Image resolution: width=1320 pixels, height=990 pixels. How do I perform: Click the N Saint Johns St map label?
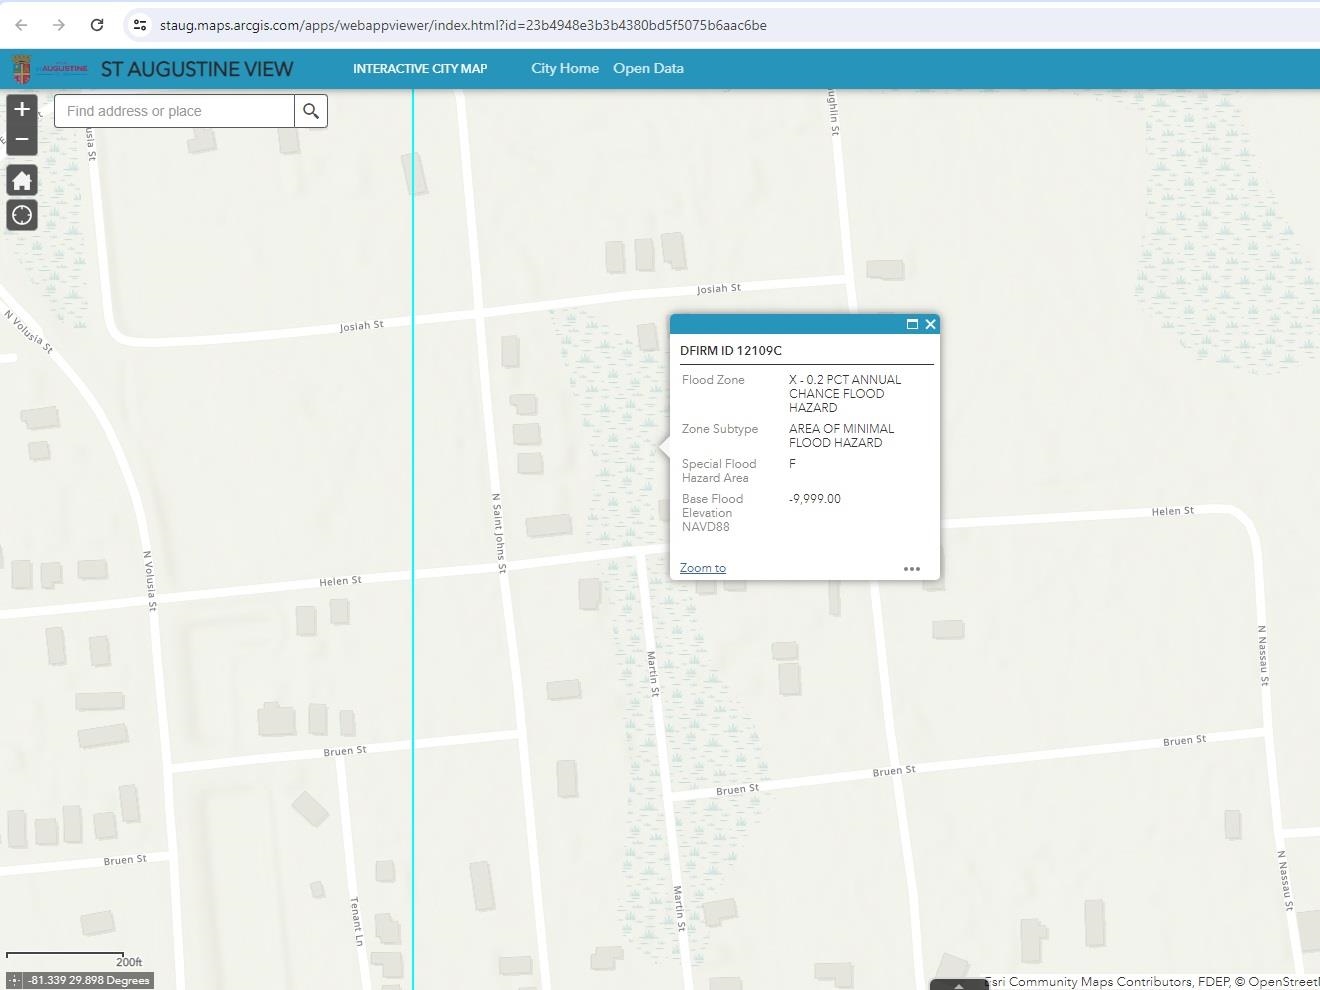pos(499,533)
